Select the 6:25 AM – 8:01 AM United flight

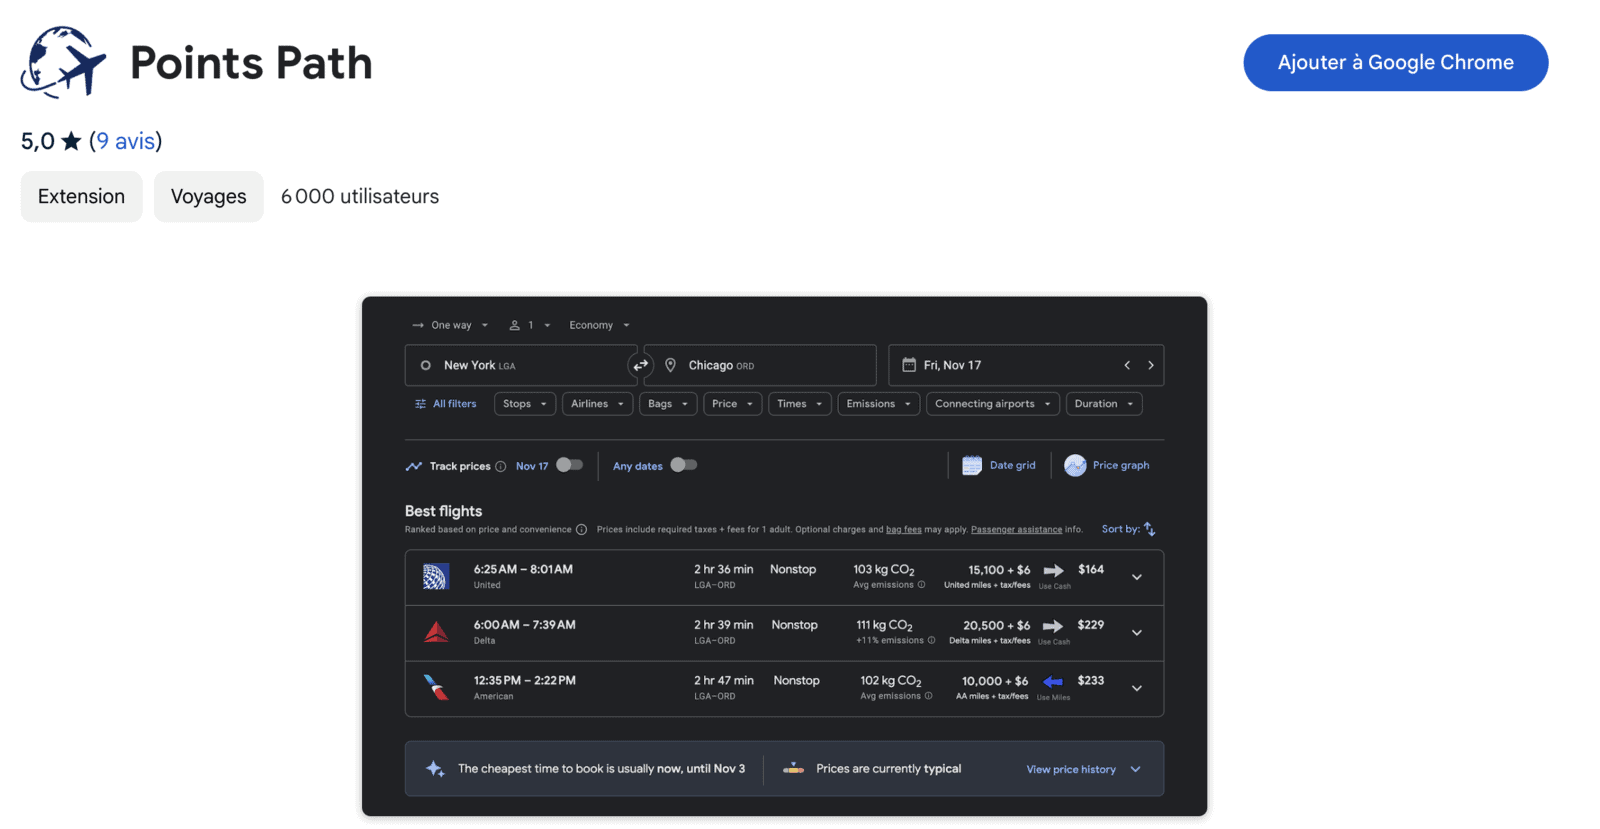point(784,577)
